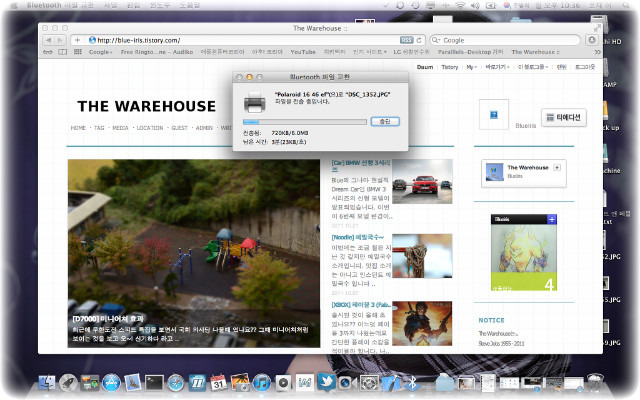The height and width of the screenshot is (400, 640).
Task: Click the volume icon in menu bar
Action: (475, 5)
